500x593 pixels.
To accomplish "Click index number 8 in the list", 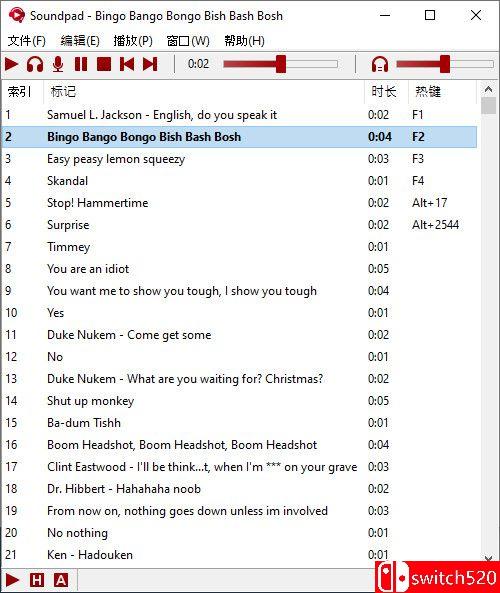I will [x=8, y=269].
